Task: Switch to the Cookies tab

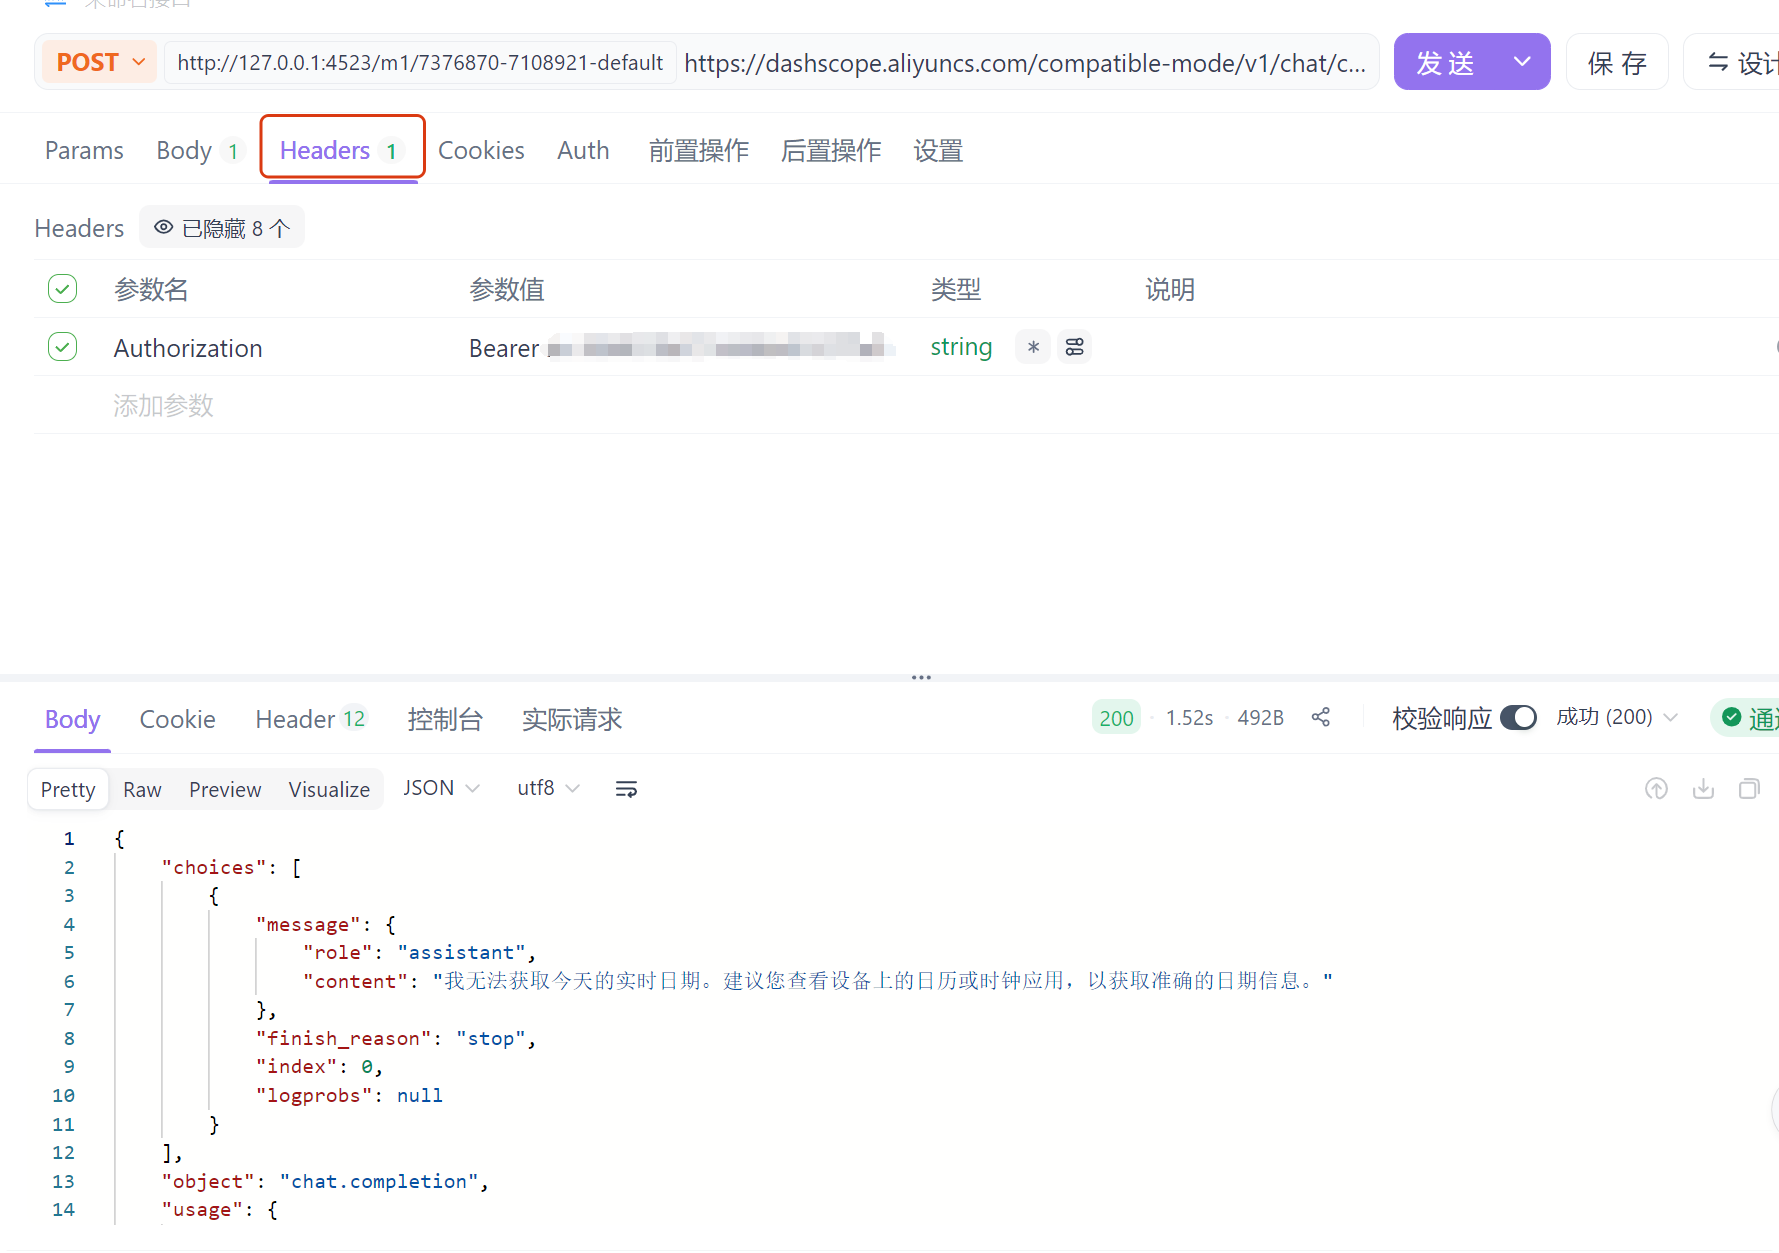Action: [481, 150]
